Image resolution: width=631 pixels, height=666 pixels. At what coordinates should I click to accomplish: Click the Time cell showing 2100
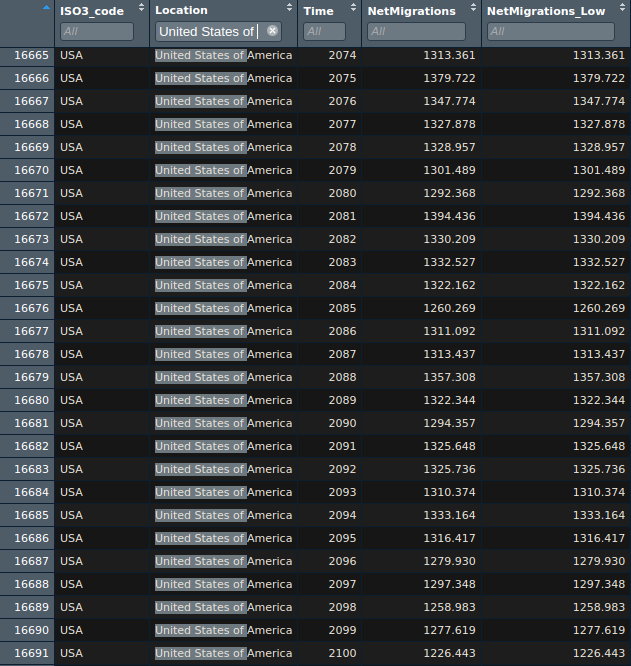(x=342, y=653)
